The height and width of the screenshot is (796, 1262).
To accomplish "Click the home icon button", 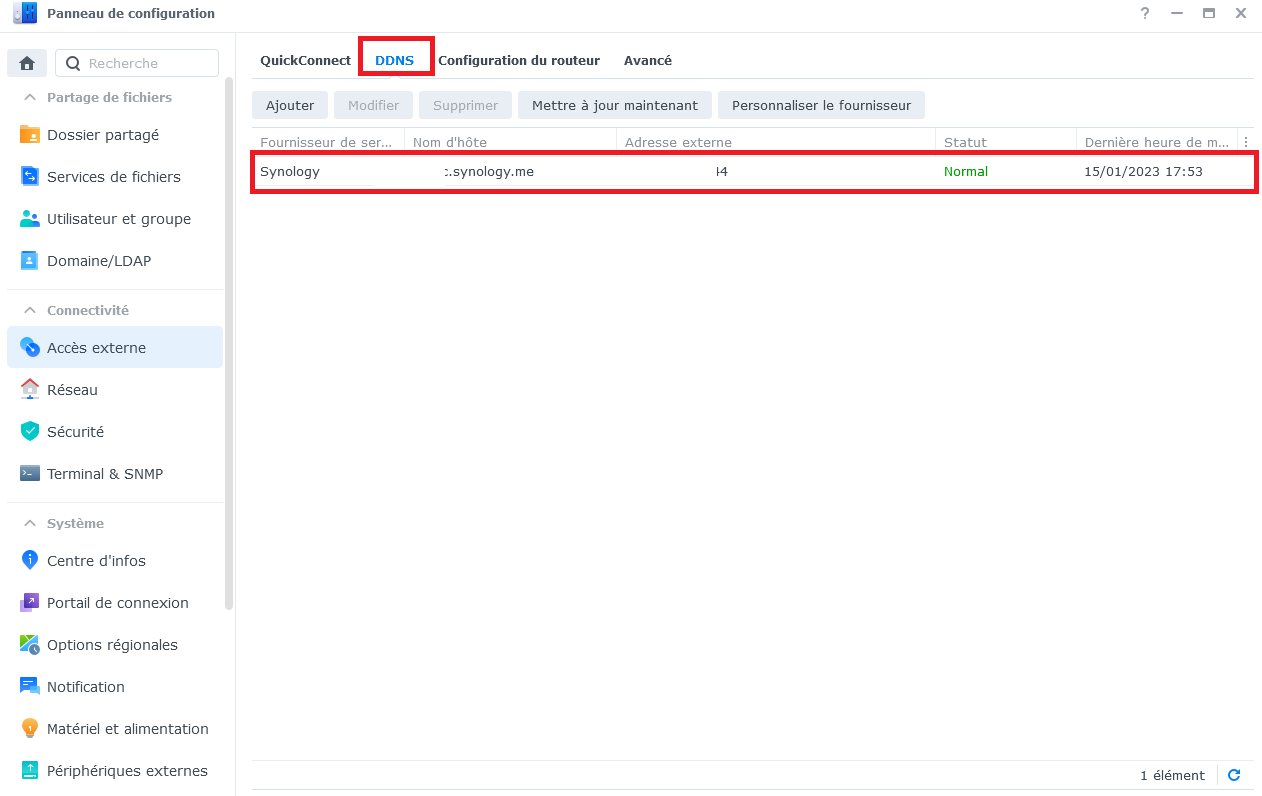I will point(27,63).
